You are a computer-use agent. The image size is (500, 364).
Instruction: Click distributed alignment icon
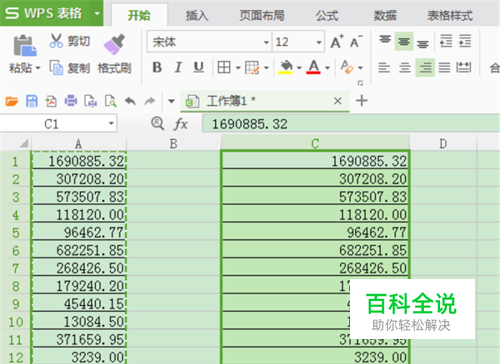464,68
